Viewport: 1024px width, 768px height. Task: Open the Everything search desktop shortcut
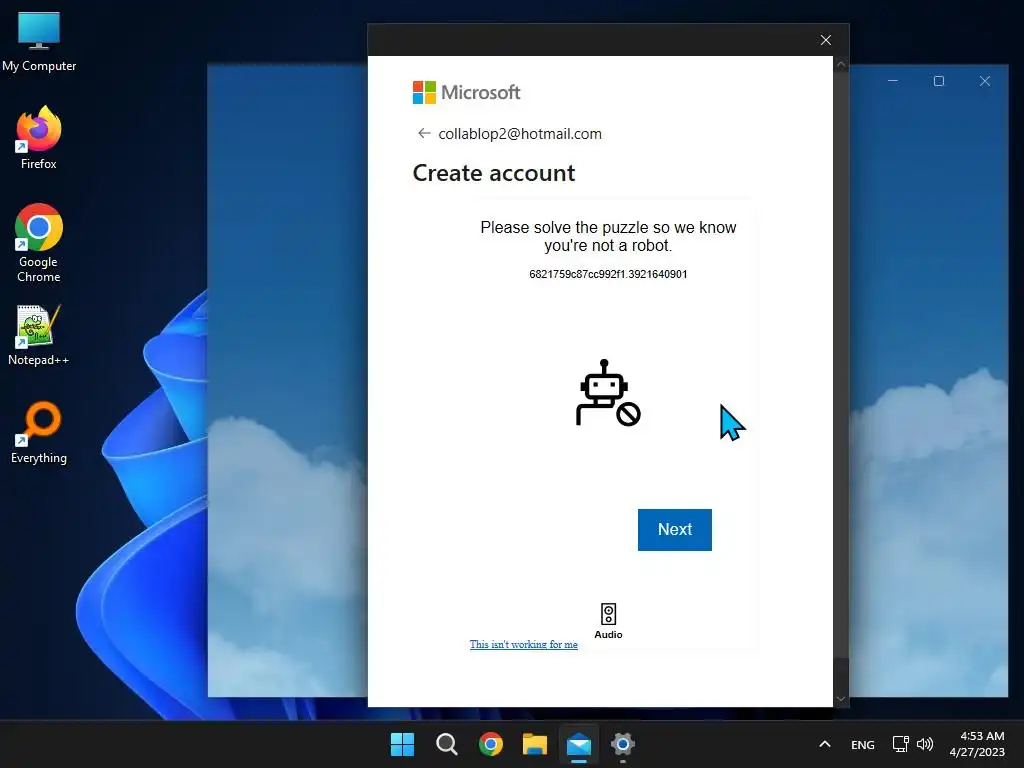pos(39,432)
